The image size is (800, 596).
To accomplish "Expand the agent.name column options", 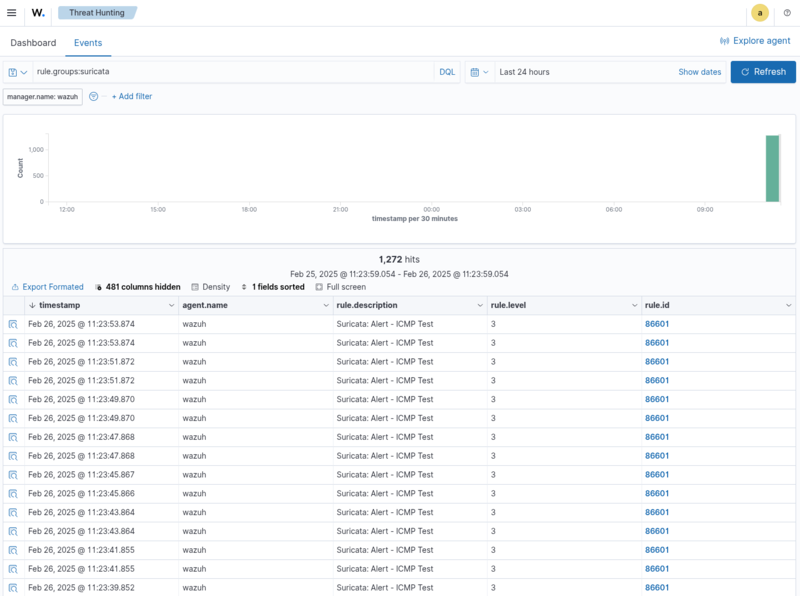I will coord(325,305).
